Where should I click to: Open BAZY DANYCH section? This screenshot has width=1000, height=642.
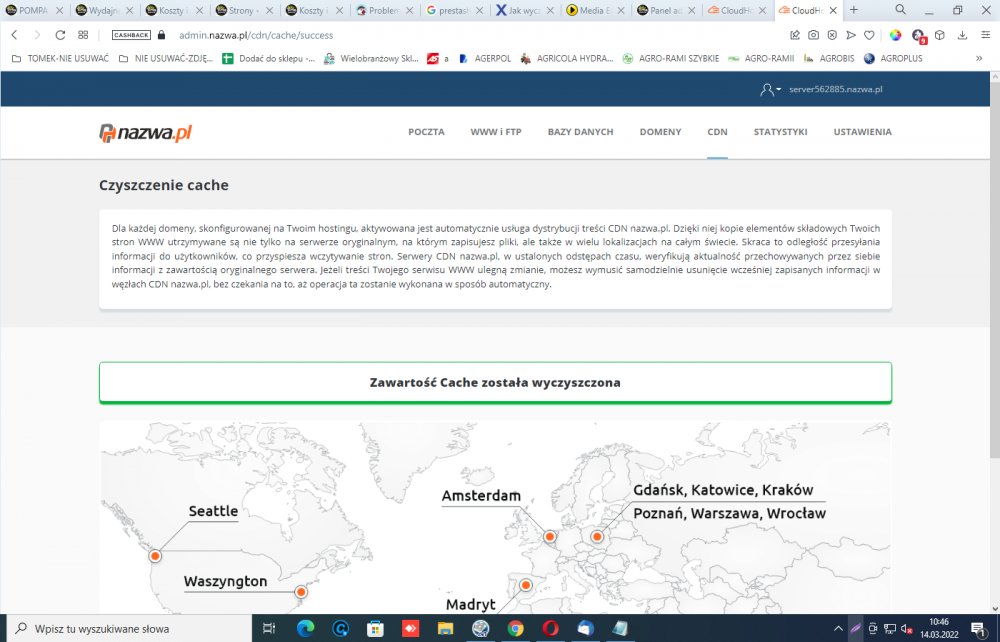[x=580, y=132]
